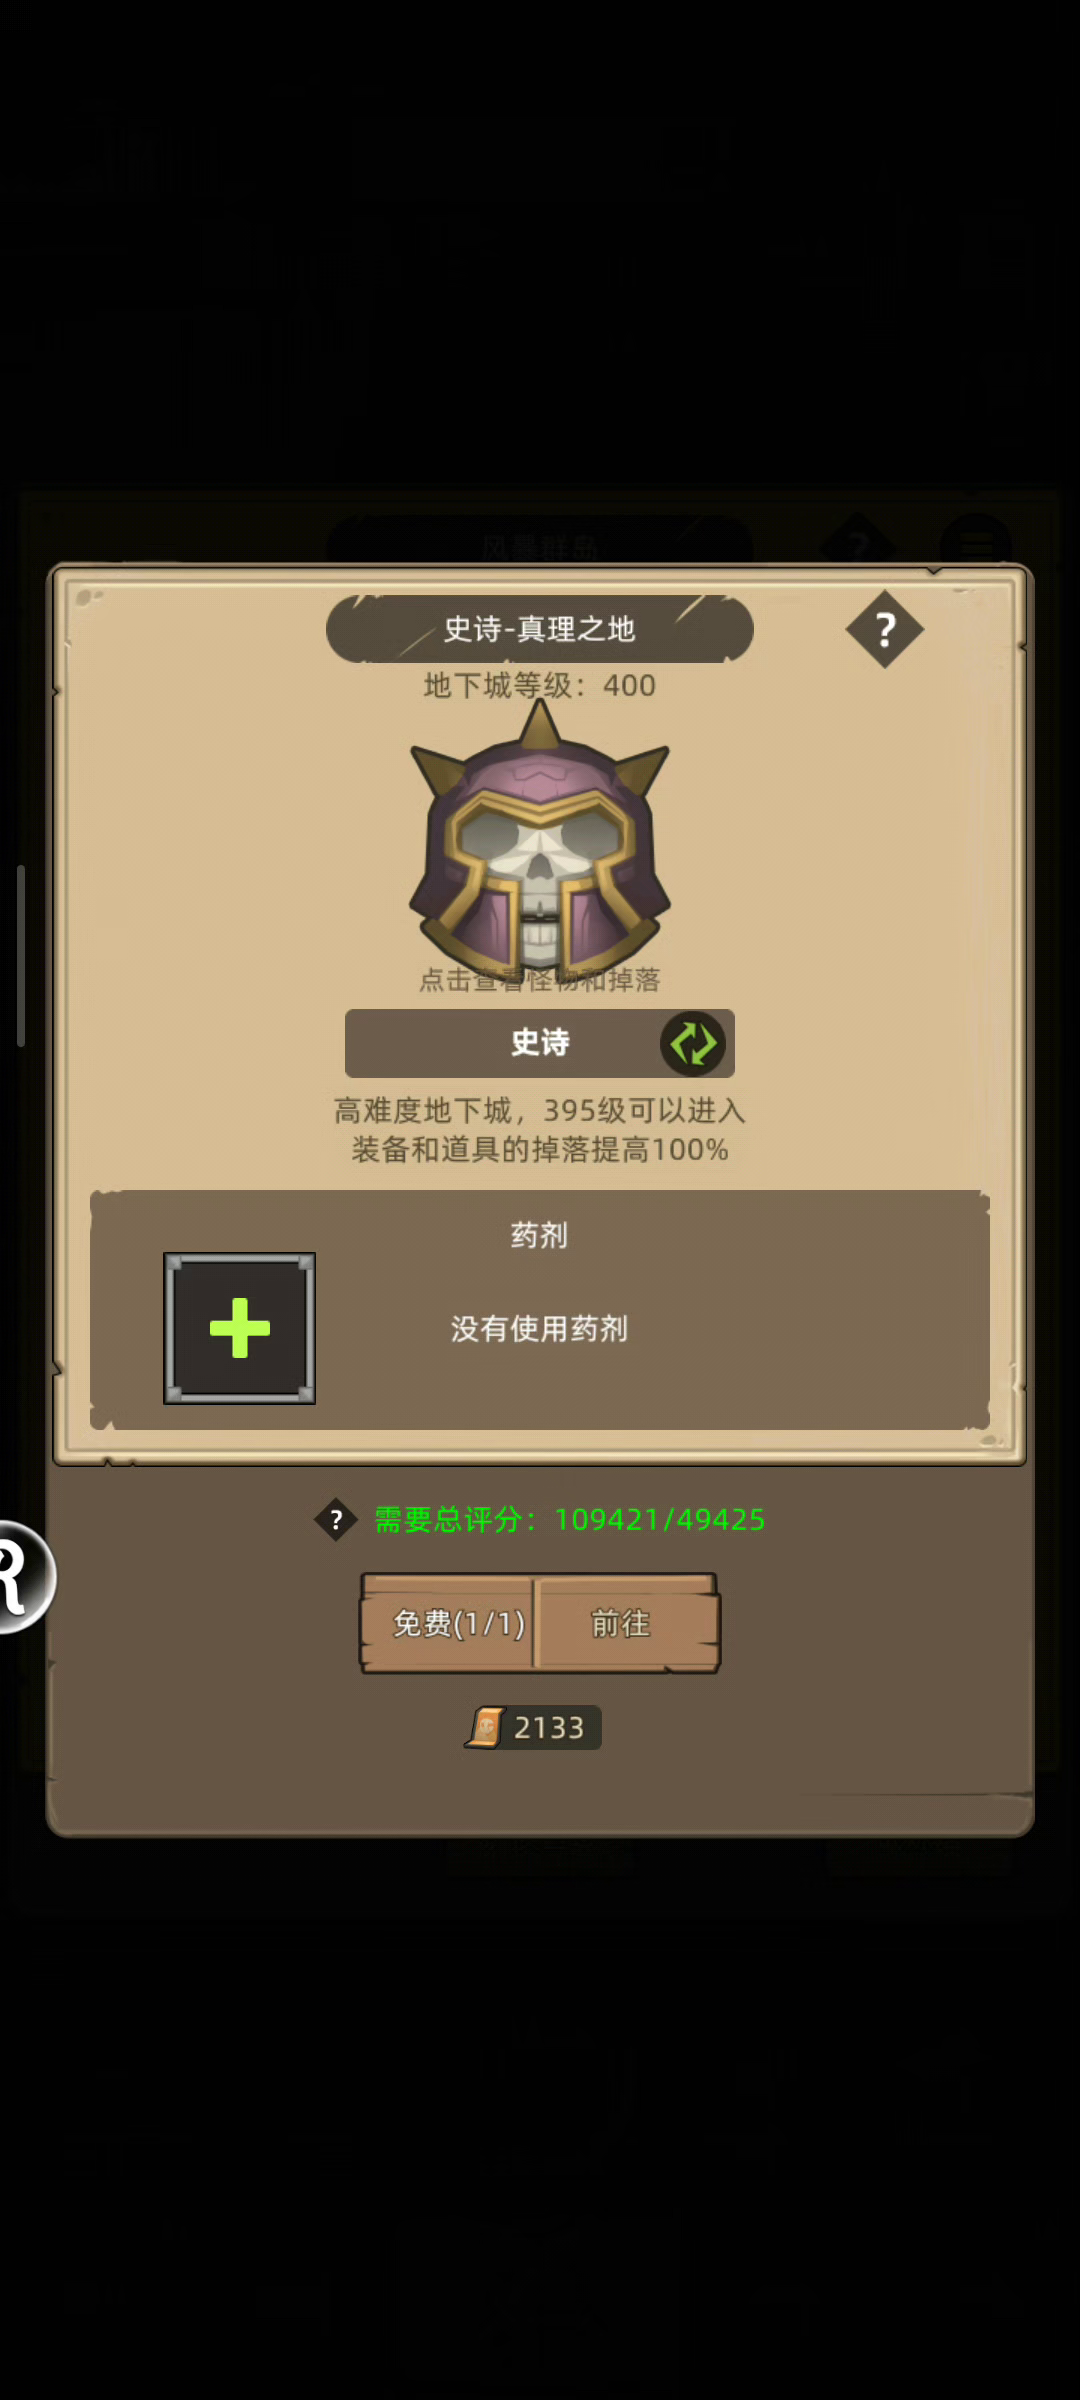This screenshot has height=2400, width=1080.
Task: Add a potion via the green plus slot
Action: point(239,1328)
